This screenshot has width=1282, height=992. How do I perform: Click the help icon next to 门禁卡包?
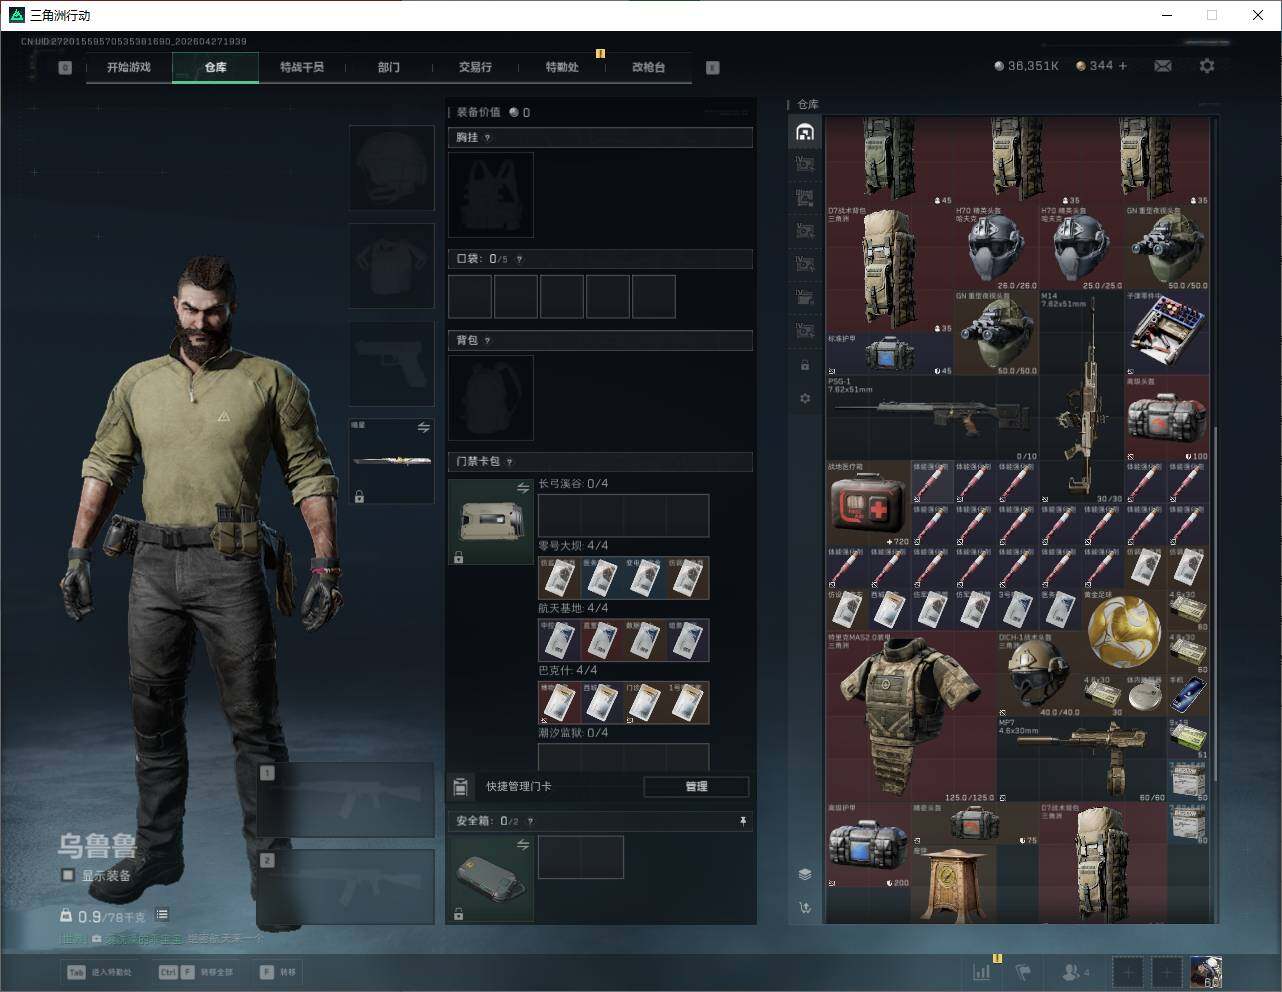click(x=510, y=462)
